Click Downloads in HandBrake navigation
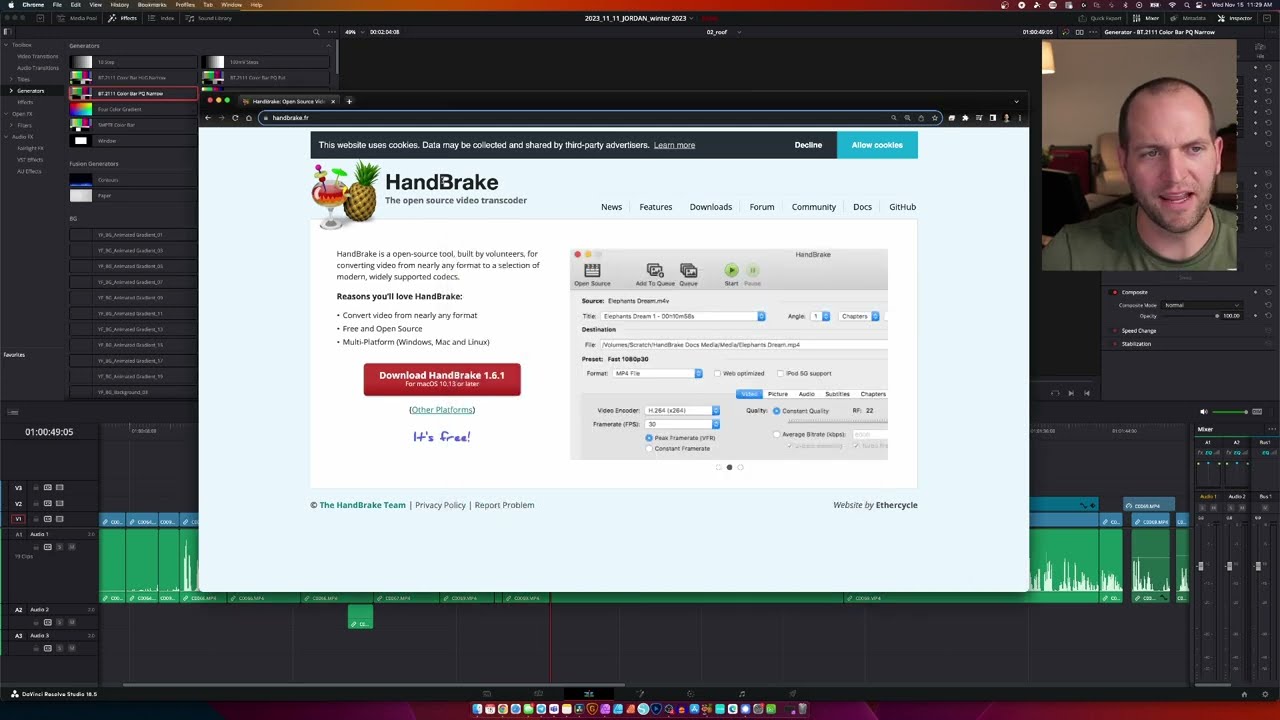Image resolution: width=1280 pixels, height=720 pixels. click(711, 207)
